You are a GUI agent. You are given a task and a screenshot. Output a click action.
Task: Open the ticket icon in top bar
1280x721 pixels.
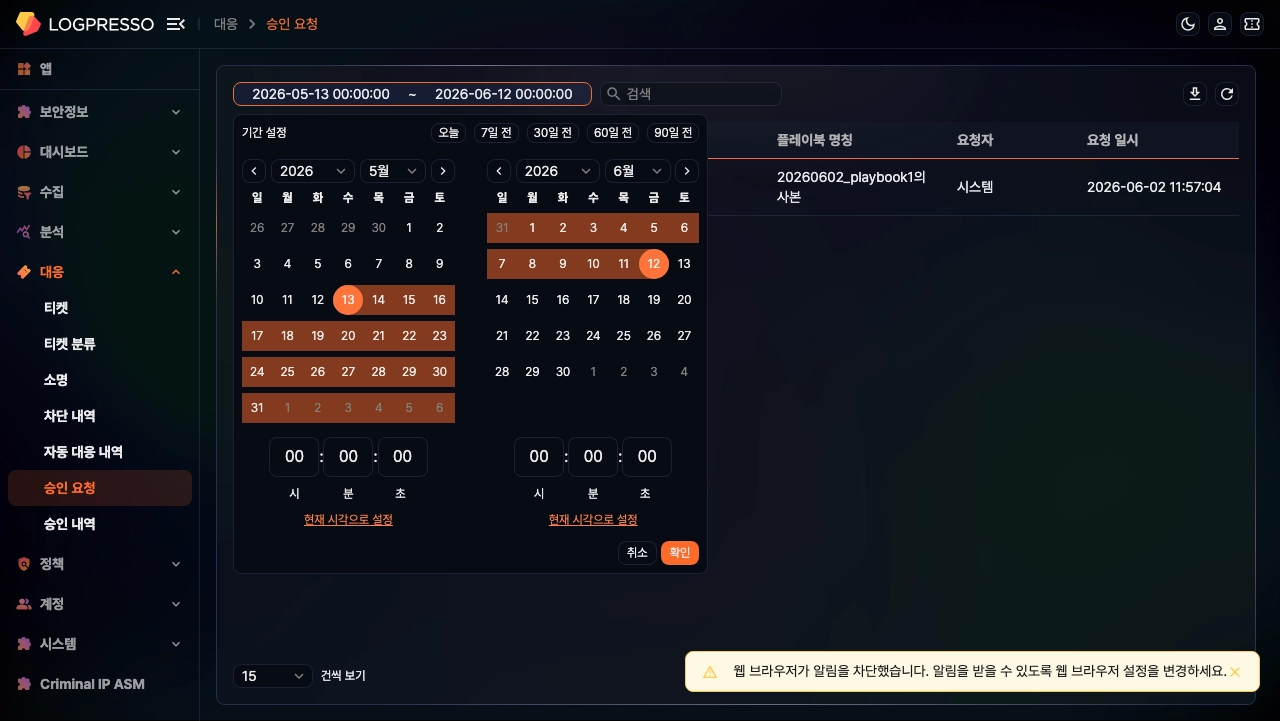click(x=1252, y=24)
